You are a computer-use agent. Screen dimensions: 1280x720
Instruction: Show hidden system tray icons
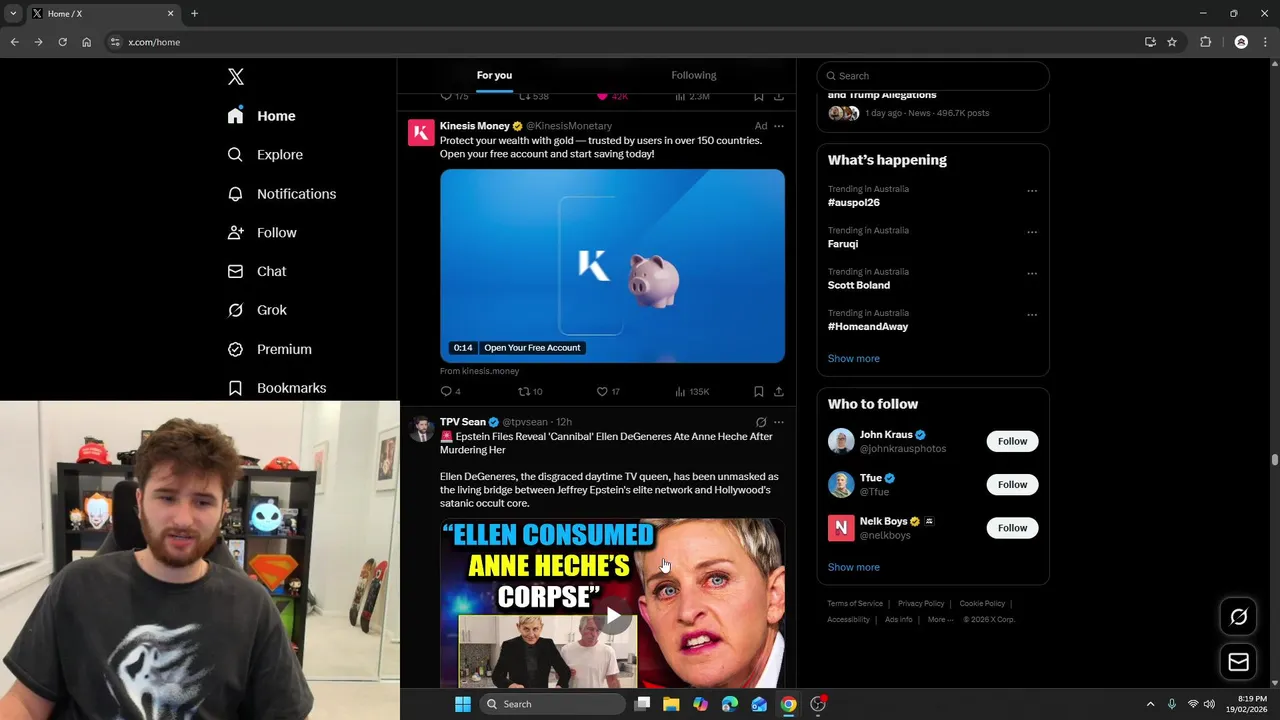click(x=1150, y=704)
